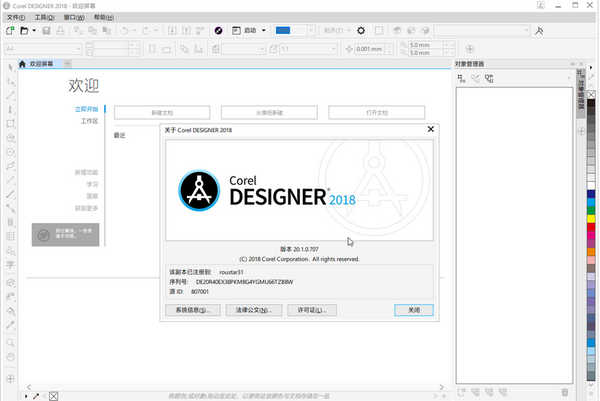The height and width of the screenshot is (401, 600).
Task: Expand the page size dropdown on the property bar
Action: click(78, 49)
